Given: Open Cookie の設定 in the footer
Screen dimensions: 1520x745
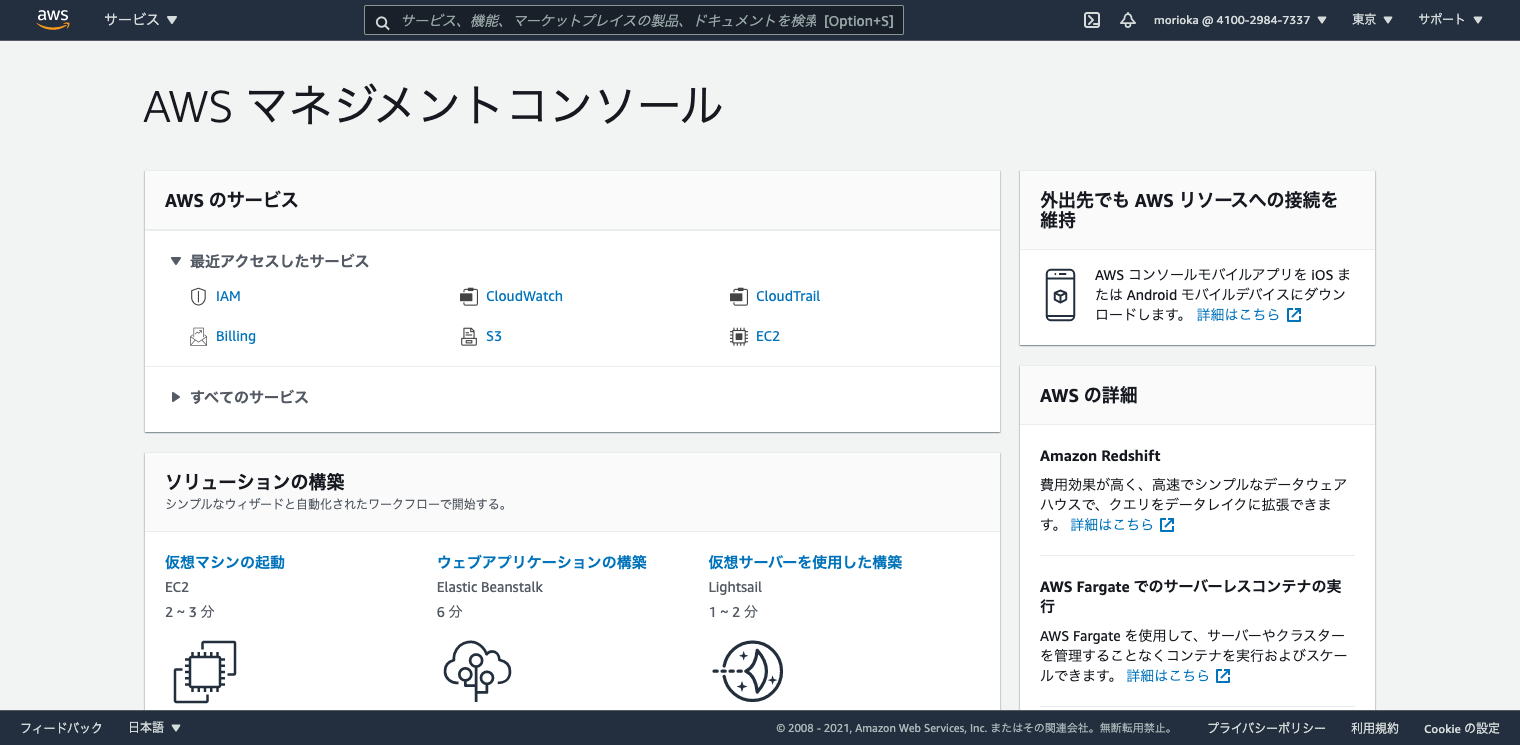Looking at the screenshot, I should coord(1462,728).
